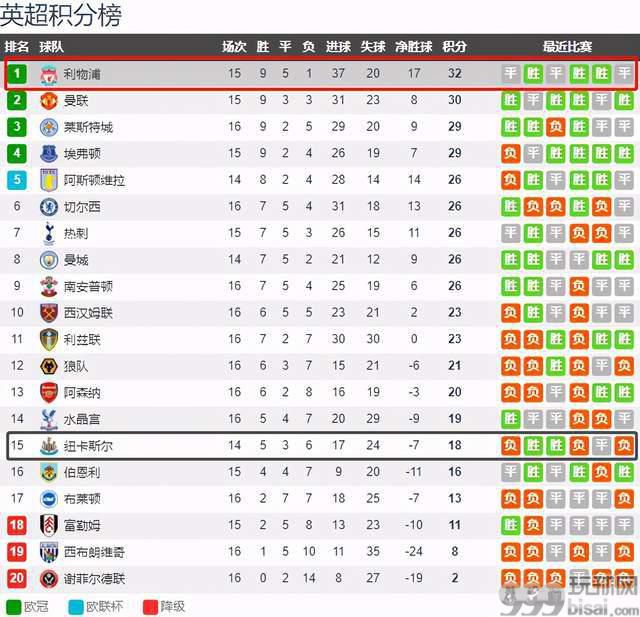Open the Wolves wolf-head badge
Viewport: 640px width, 617px height.
49,366
